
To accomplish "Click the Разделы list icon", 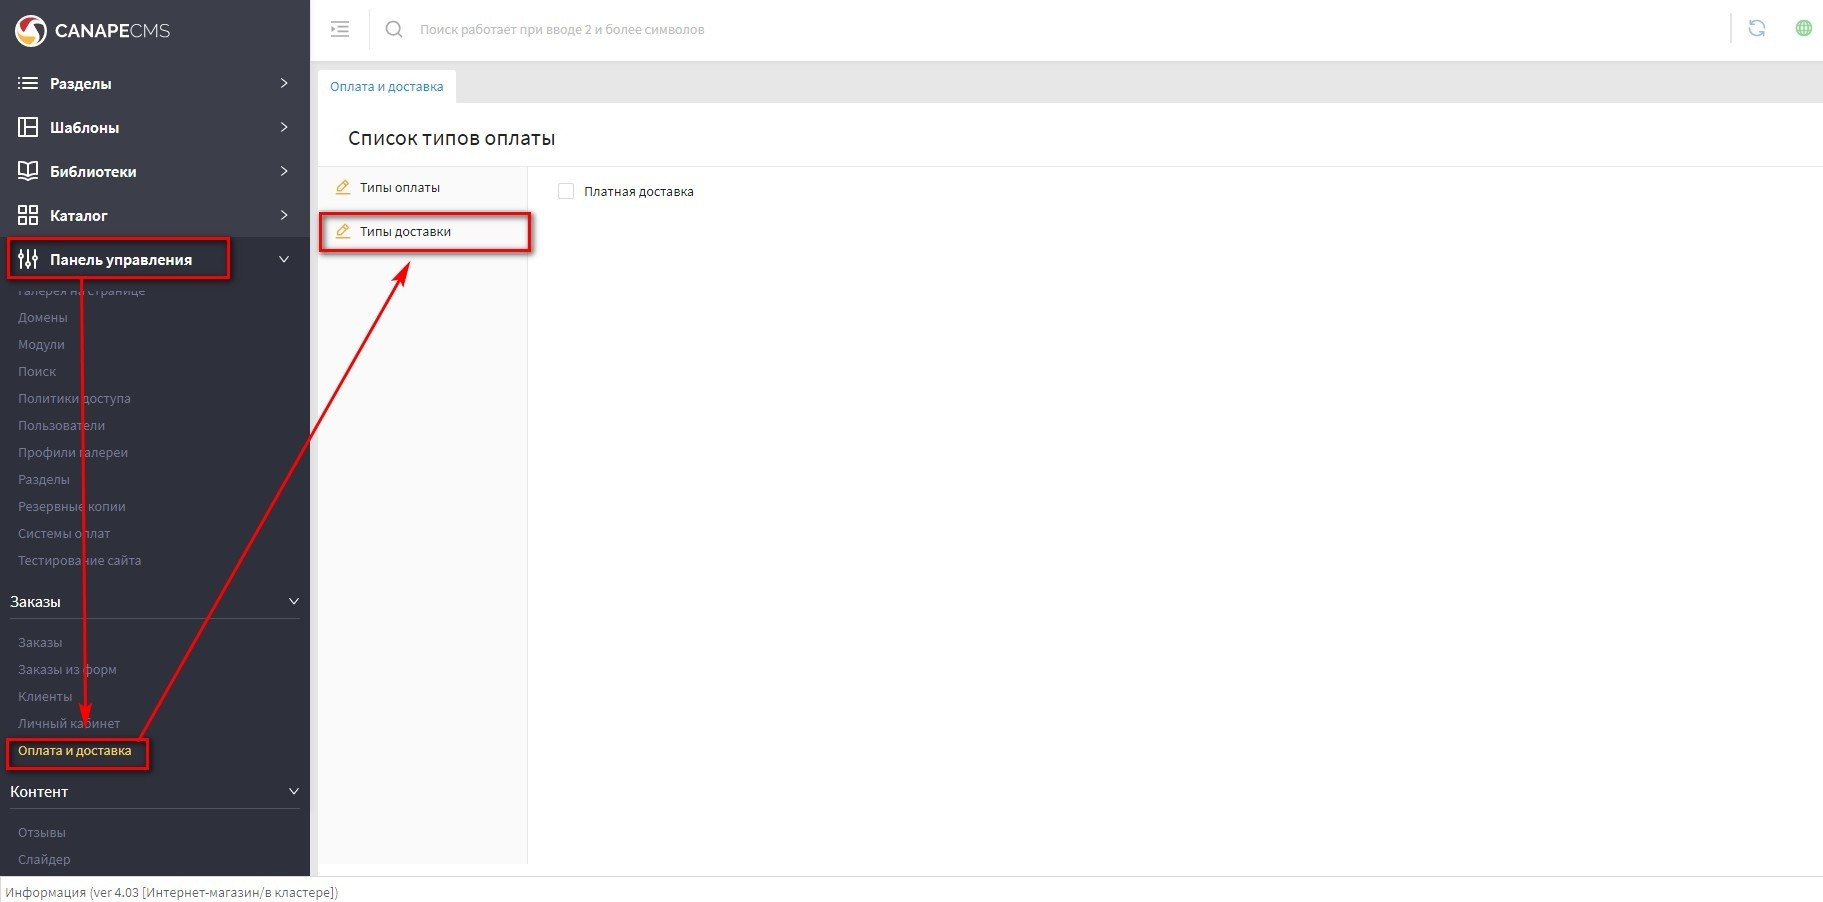I will coord(28,83).
